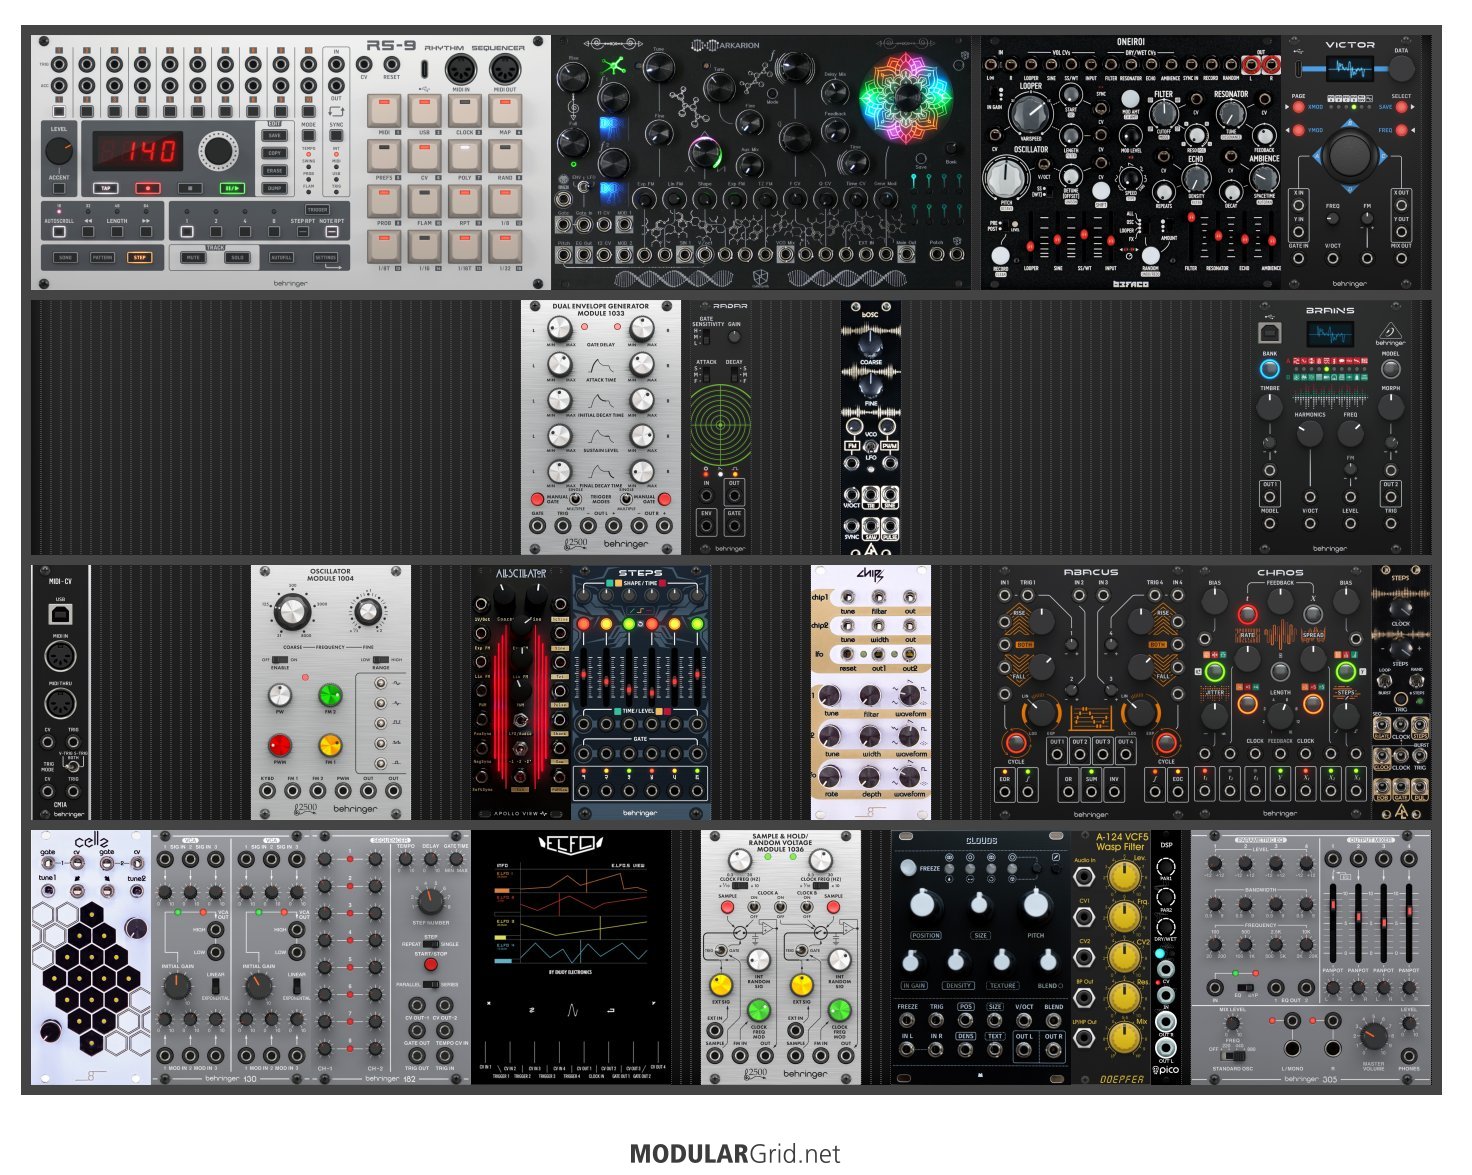Screen dimensions: 1472x1175
Task: Click the yellow Lev. knob on A-124 Wasp Filter
Action: pyautogui.click(x=1124, y=877)
